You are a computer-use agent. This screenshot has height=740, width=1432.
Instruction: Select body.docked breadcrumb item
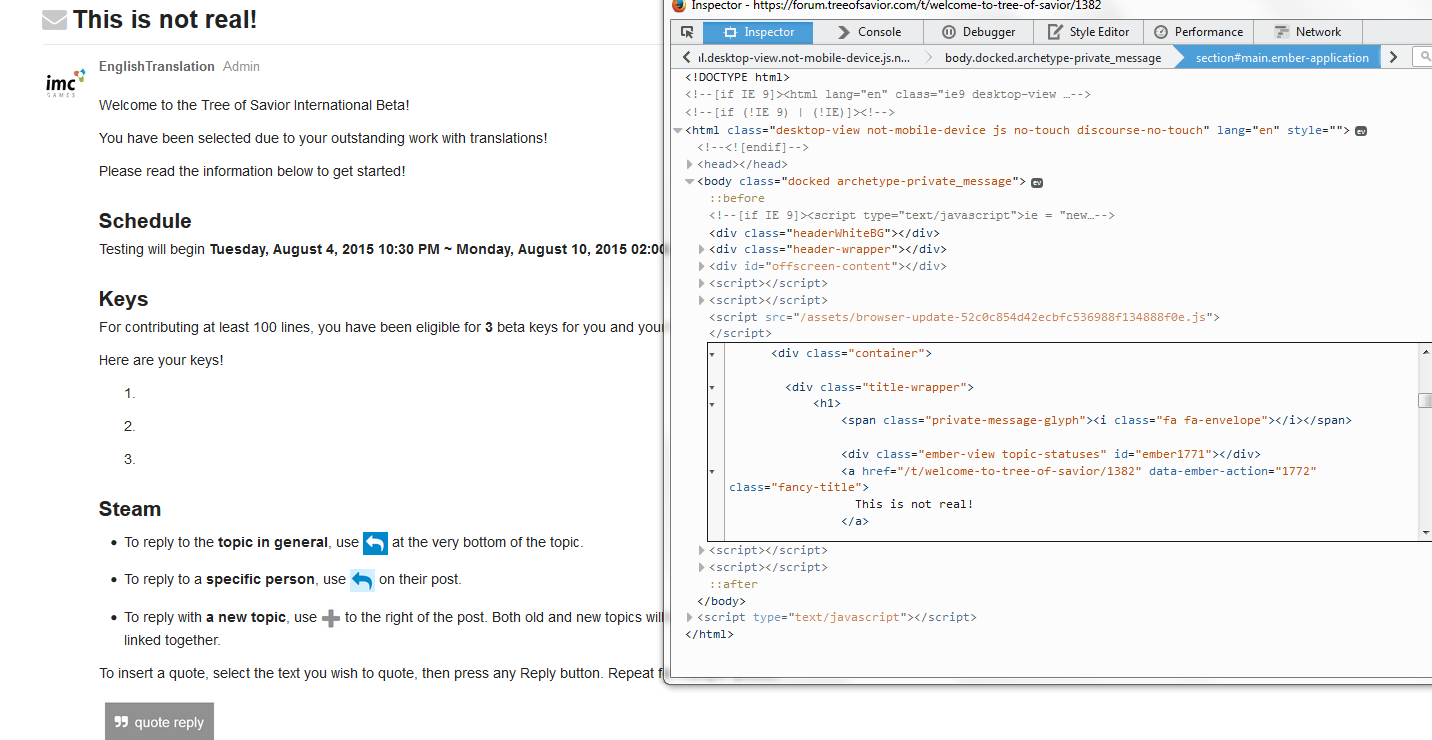click(x=1052, y=58)
